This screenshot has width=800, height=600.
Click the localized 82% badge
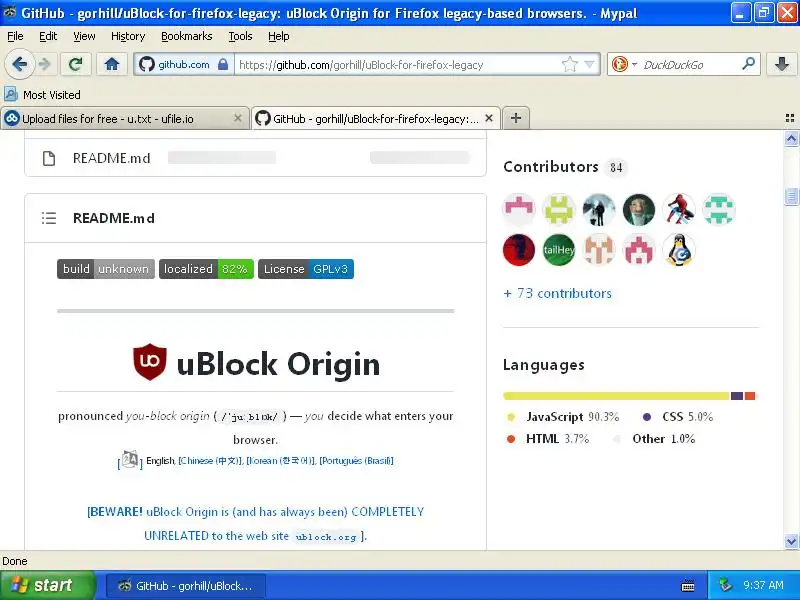(206, 269)
